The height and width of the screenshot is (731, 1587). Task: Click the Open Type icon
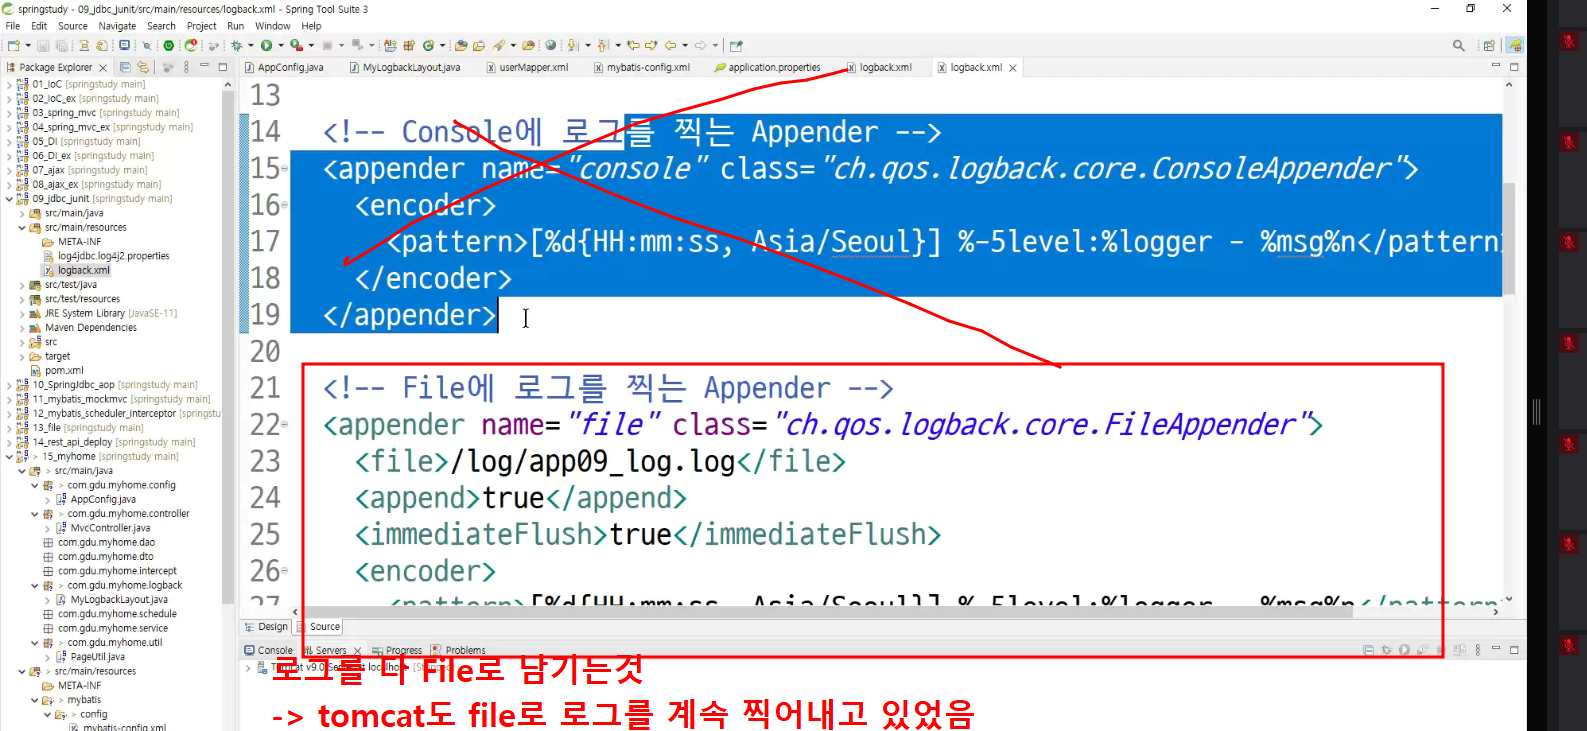461,45
